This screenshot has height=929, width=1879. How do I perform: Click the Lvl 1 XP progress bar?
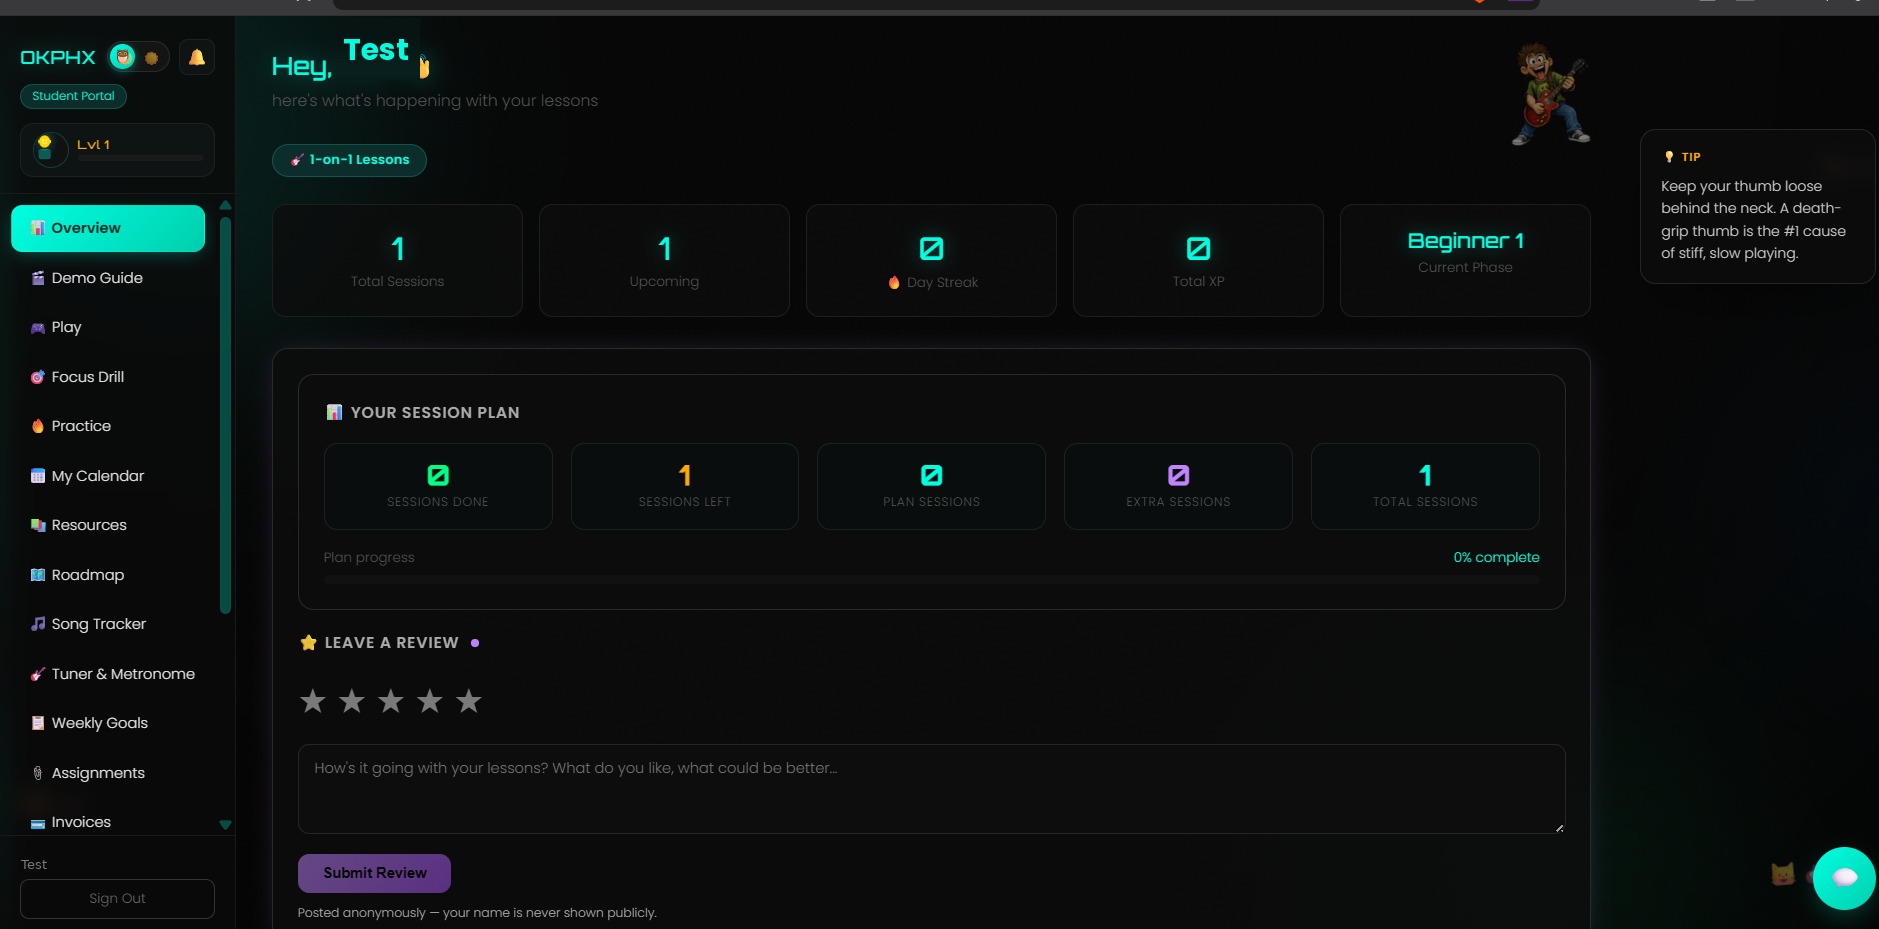(140, 158)
